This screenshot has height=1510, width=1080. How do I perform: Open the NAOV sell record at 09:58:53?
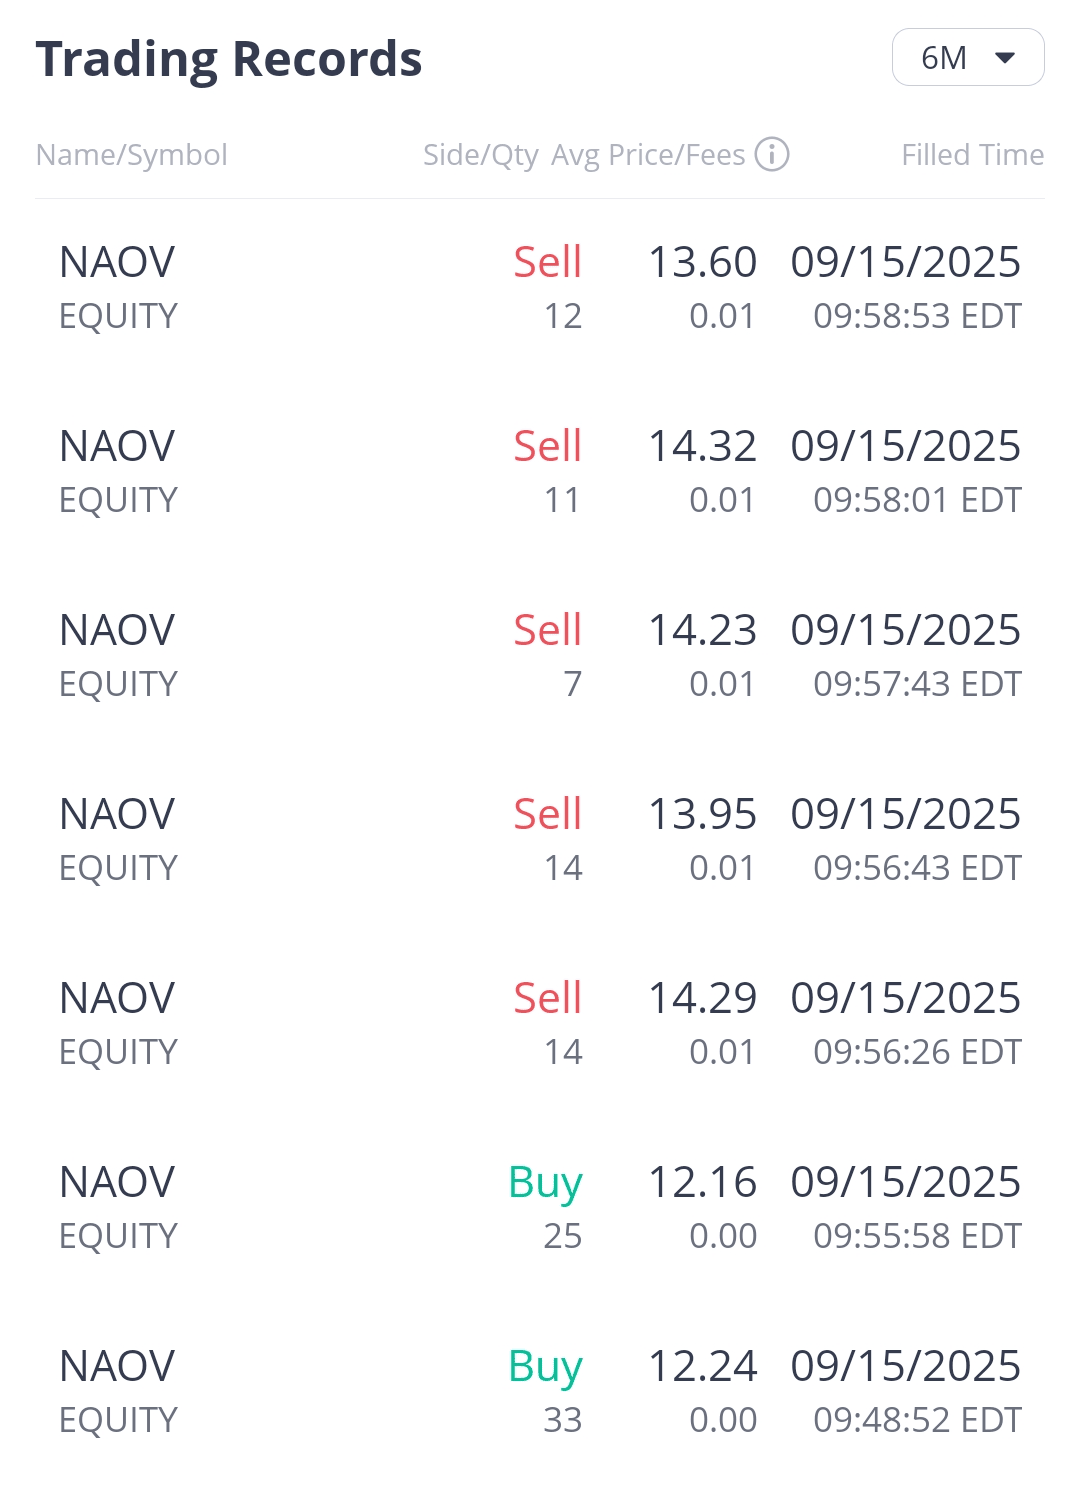(540, 288)
